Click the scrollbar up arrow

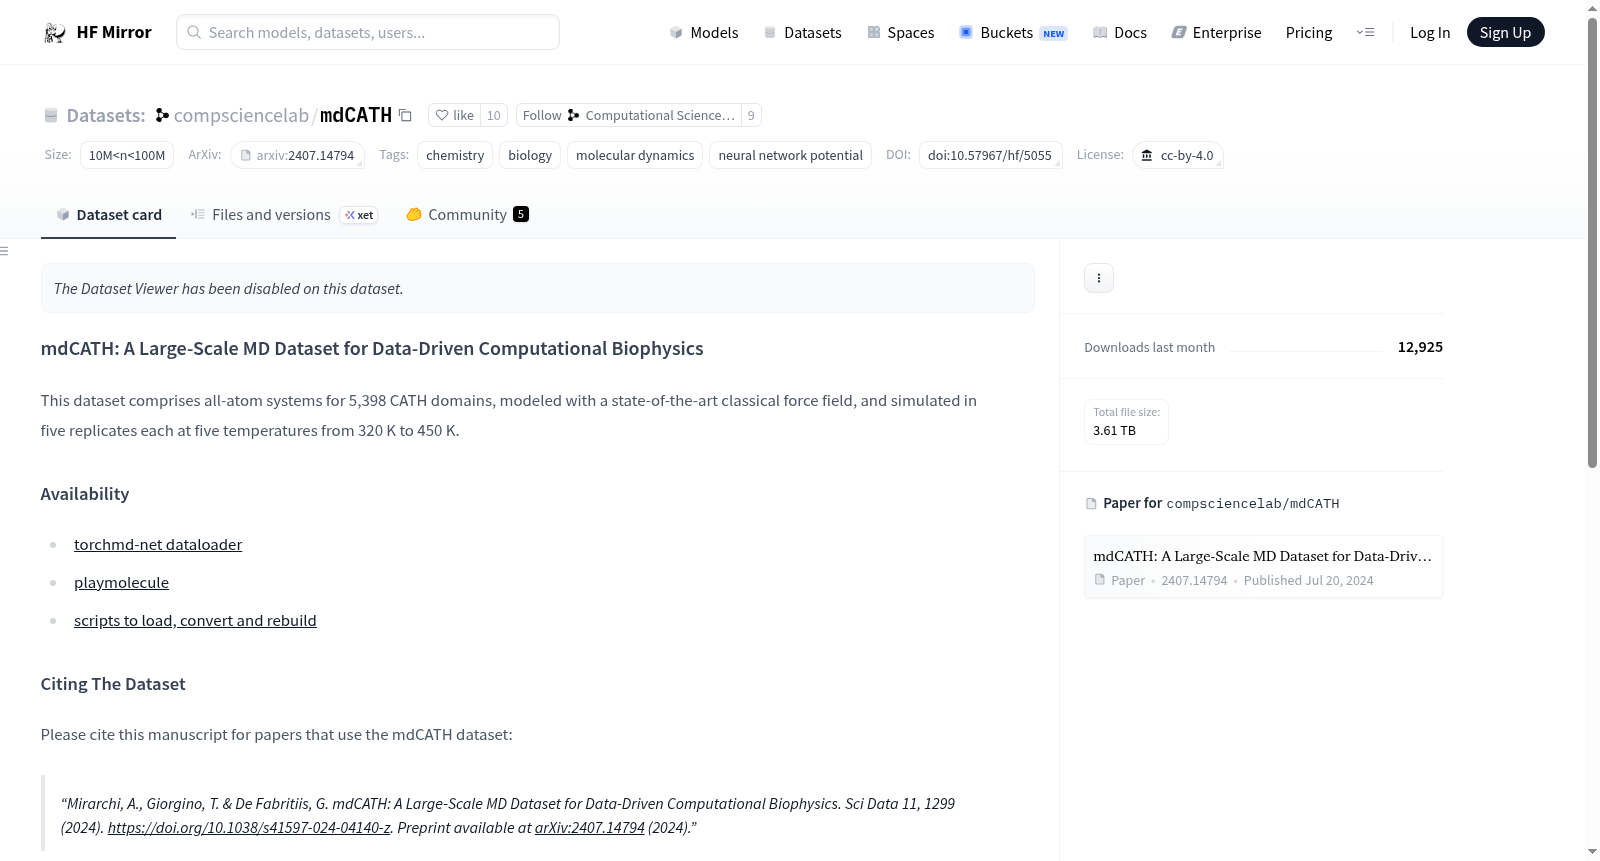tap(1592, 7)
